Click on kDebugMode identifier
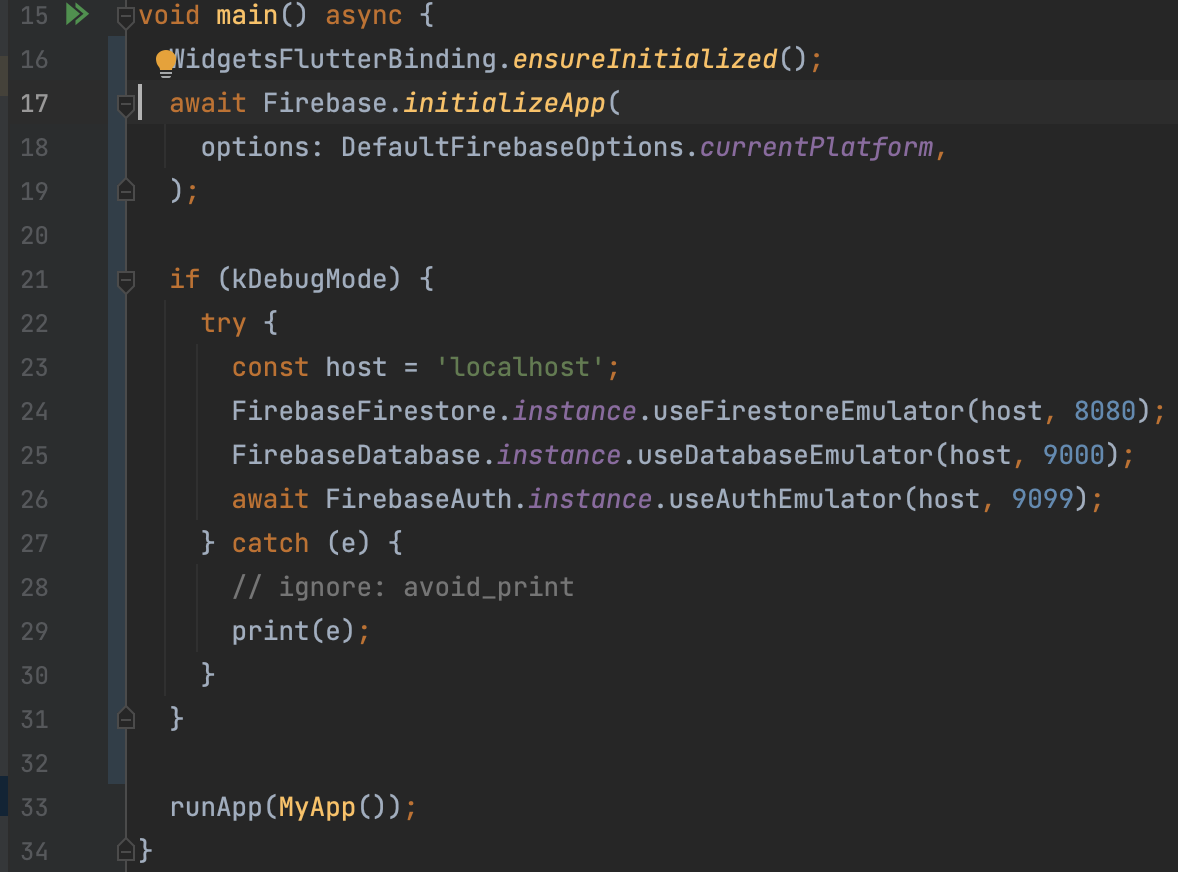The image size is (1178, 872). click(x=309, y=279)
